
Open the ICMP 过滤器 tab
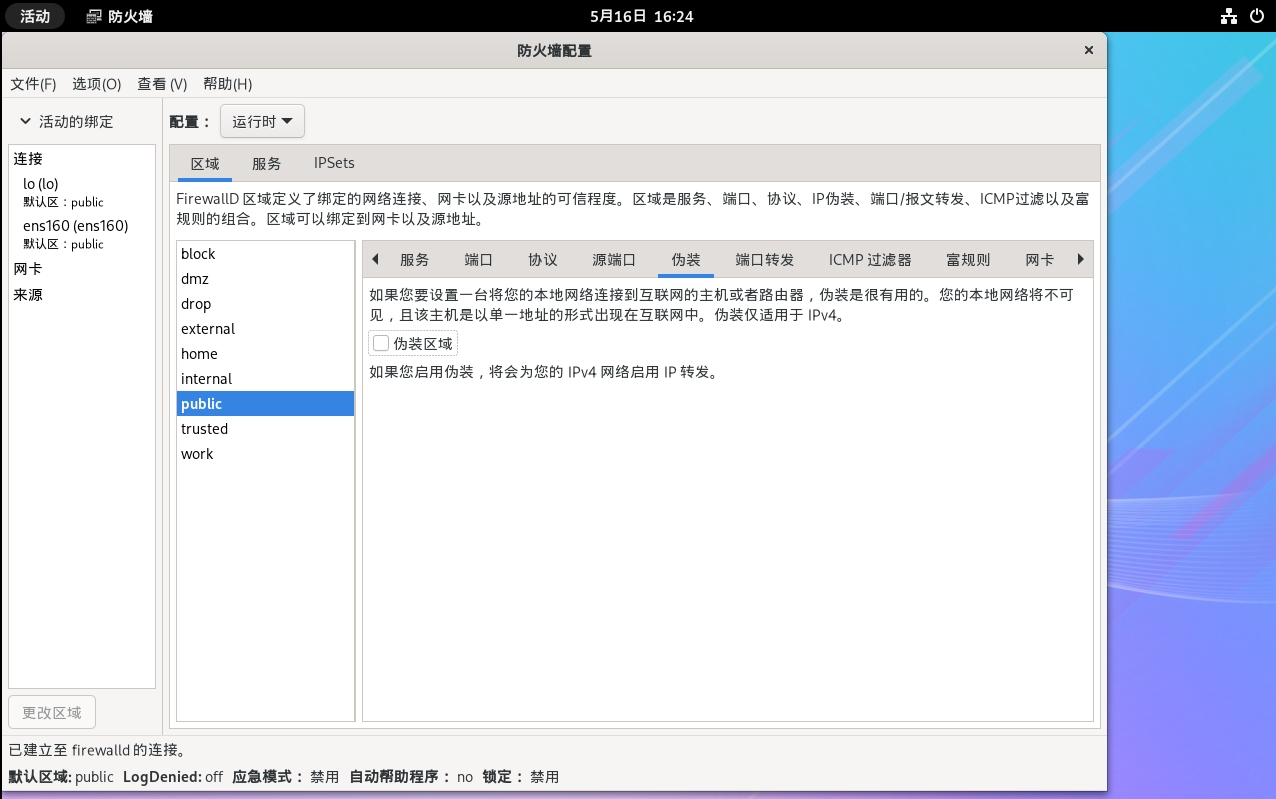870,259
